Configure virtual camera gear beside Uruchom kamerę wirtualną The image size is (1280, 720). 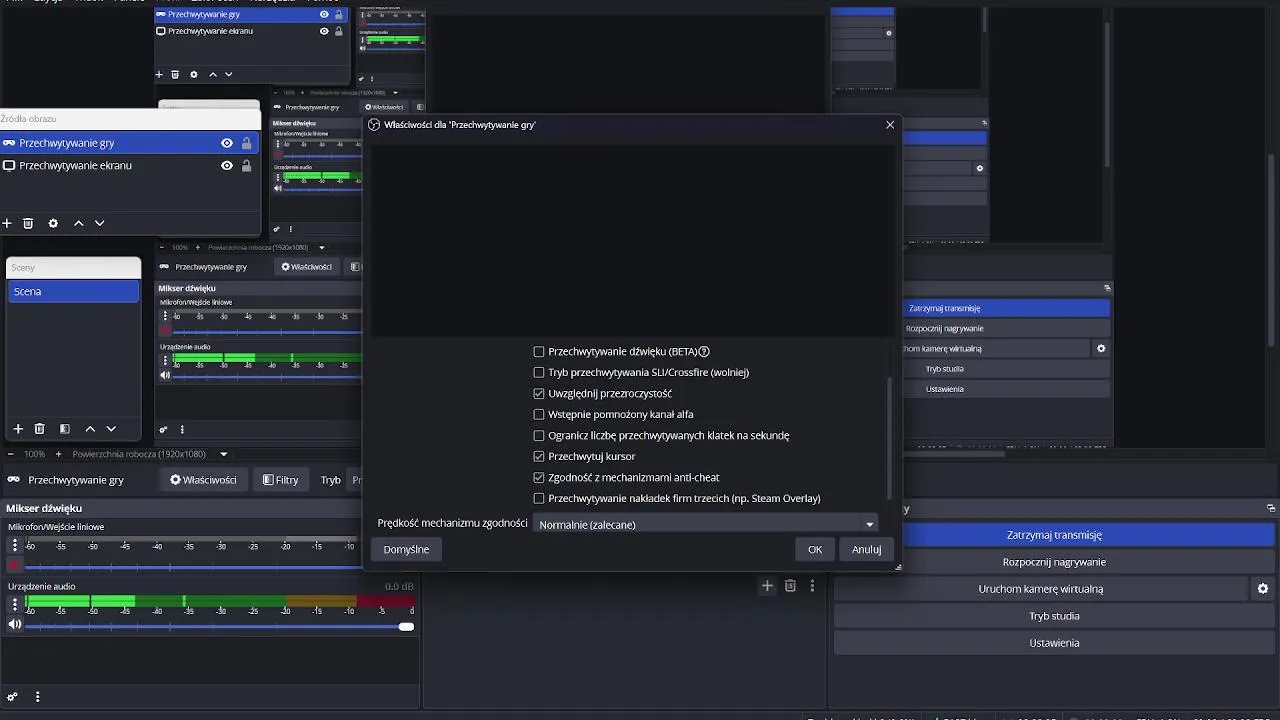click(1263, 589)
